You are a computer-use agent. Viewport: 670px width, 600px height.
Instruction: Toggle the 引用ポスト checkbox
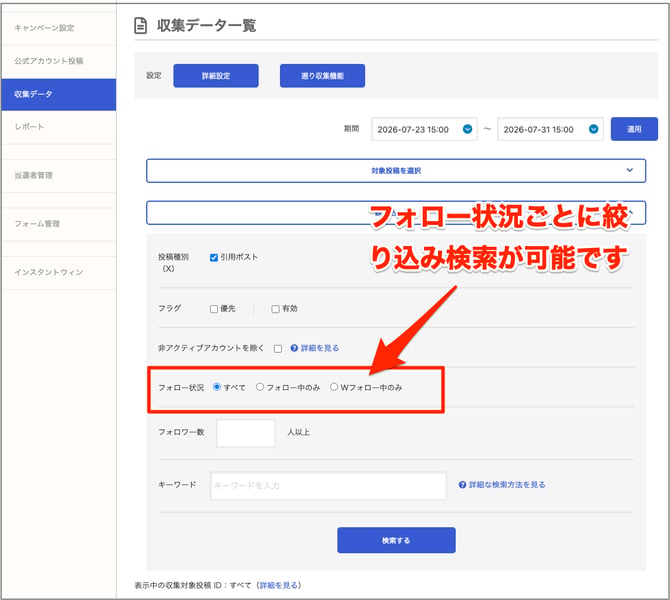(x=214, y=257)
